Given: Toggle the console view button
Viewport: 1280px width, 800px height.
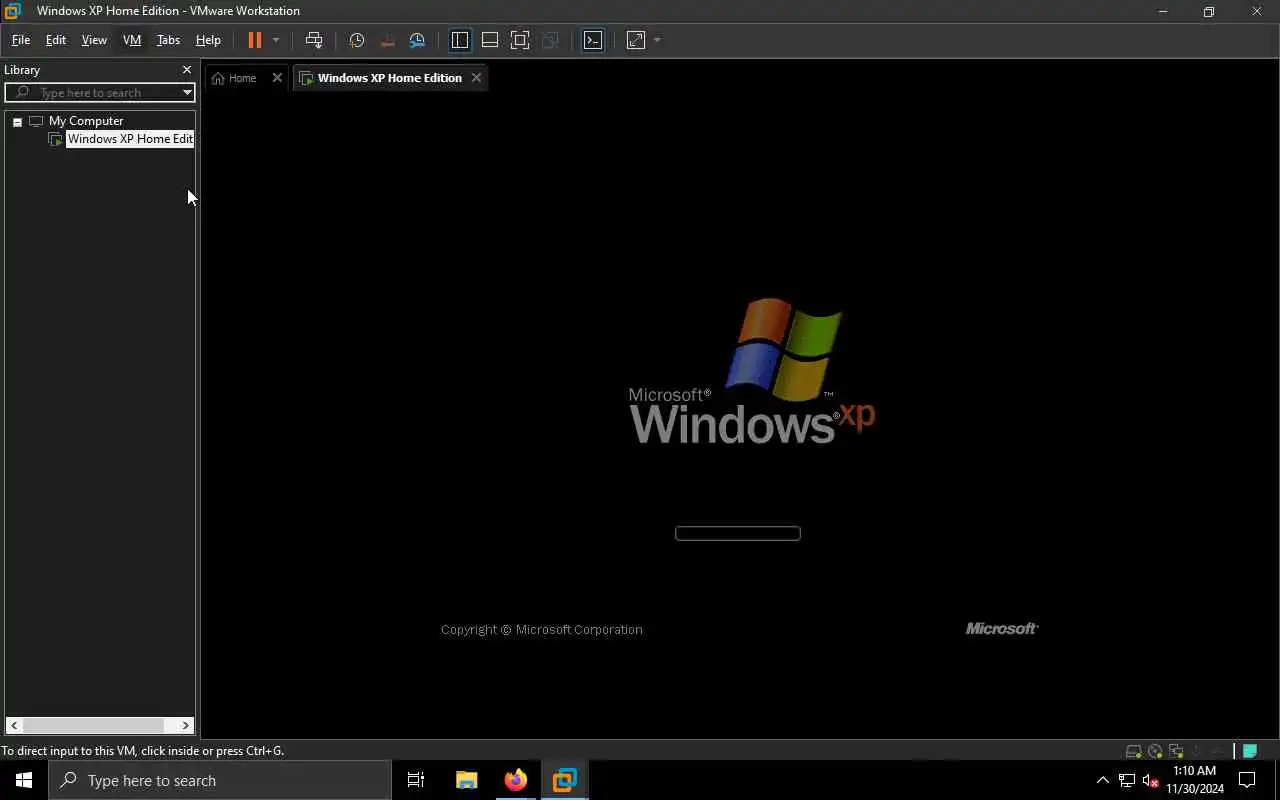Looking at the screenshot, I should click(593, 40).
